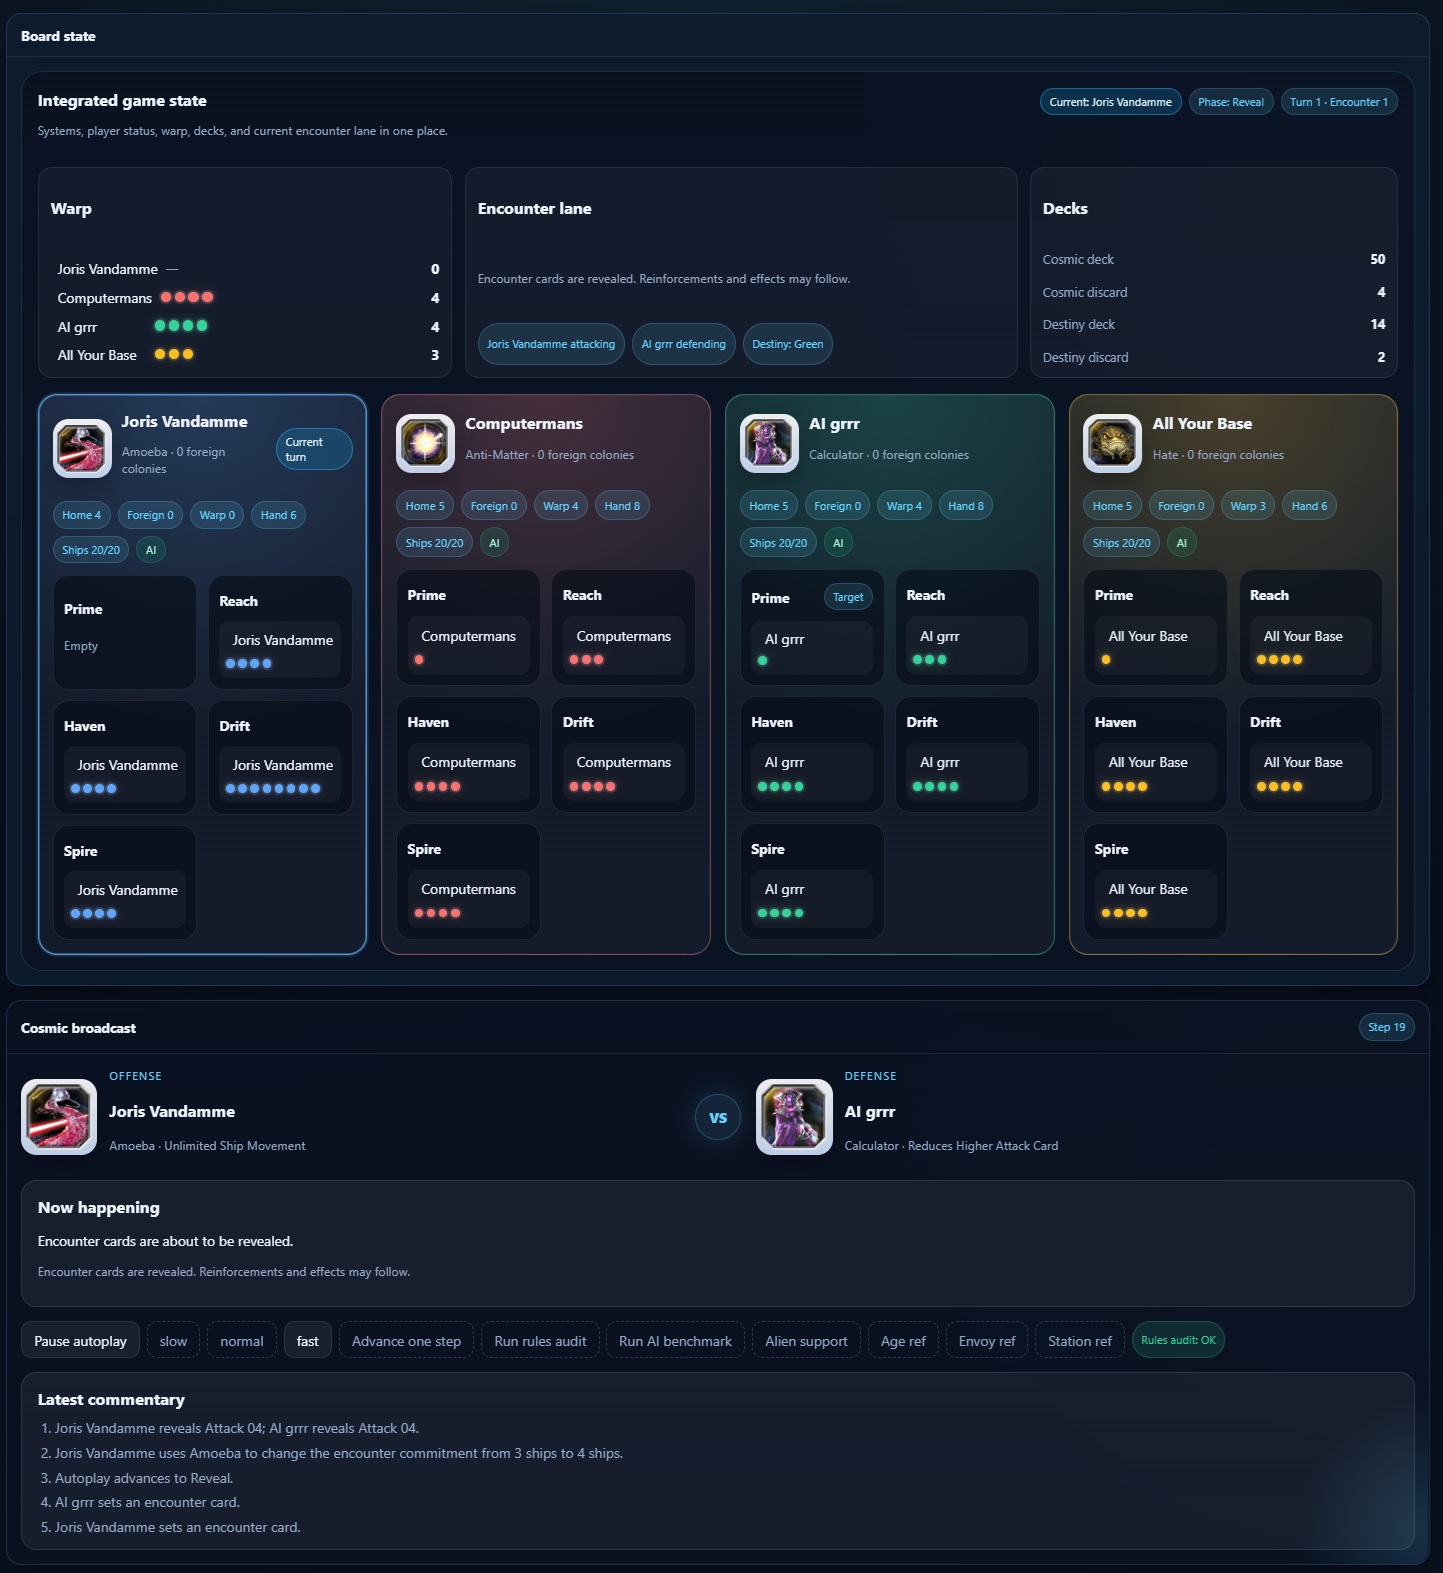Set autoplay speed to slow

click(x=173, y=1341)
